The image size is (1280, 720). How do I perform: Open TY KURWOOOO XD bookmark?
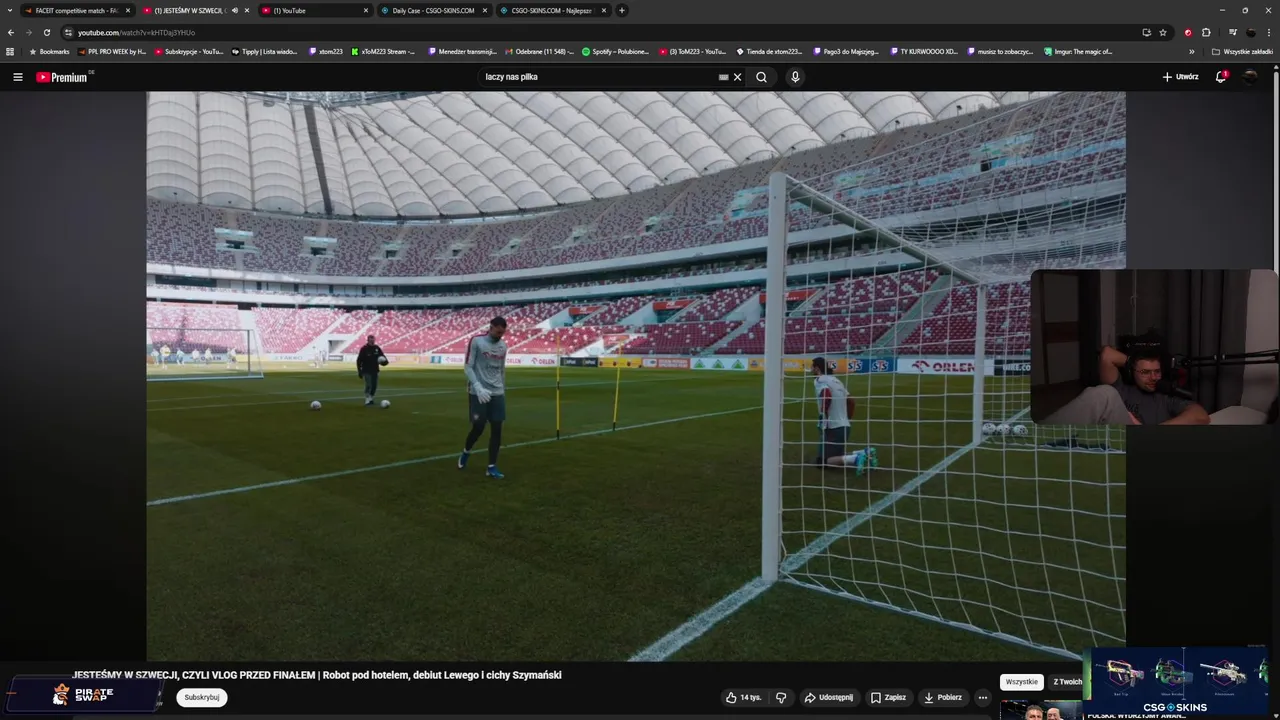pyautogui.click(x=923, y=51)
